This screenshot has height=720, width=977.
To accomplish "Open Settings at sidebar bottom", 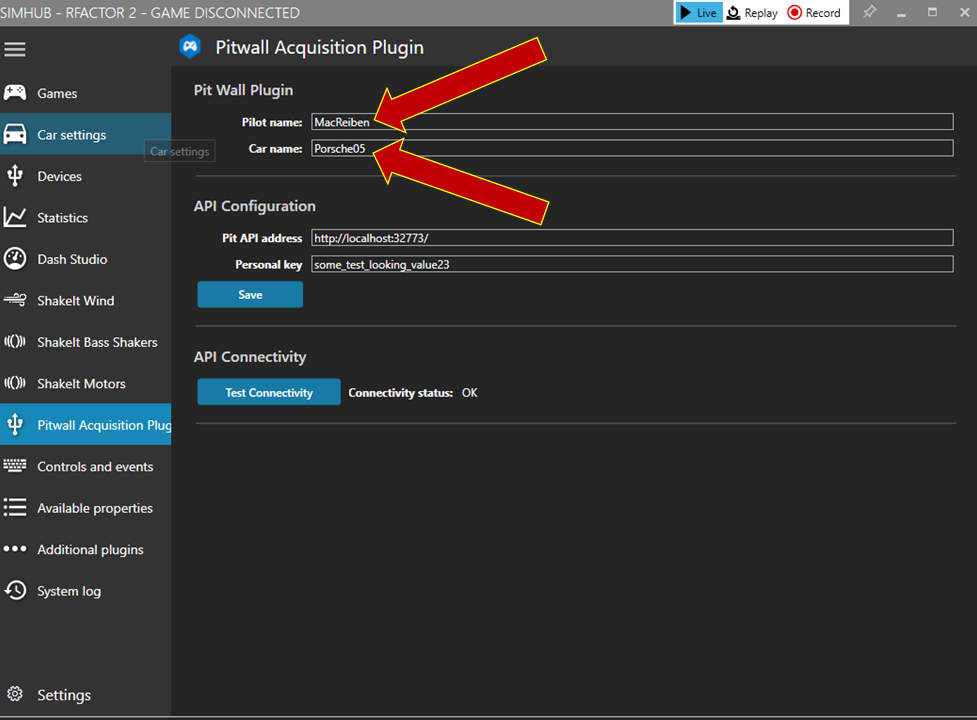I will coord(85,694).
